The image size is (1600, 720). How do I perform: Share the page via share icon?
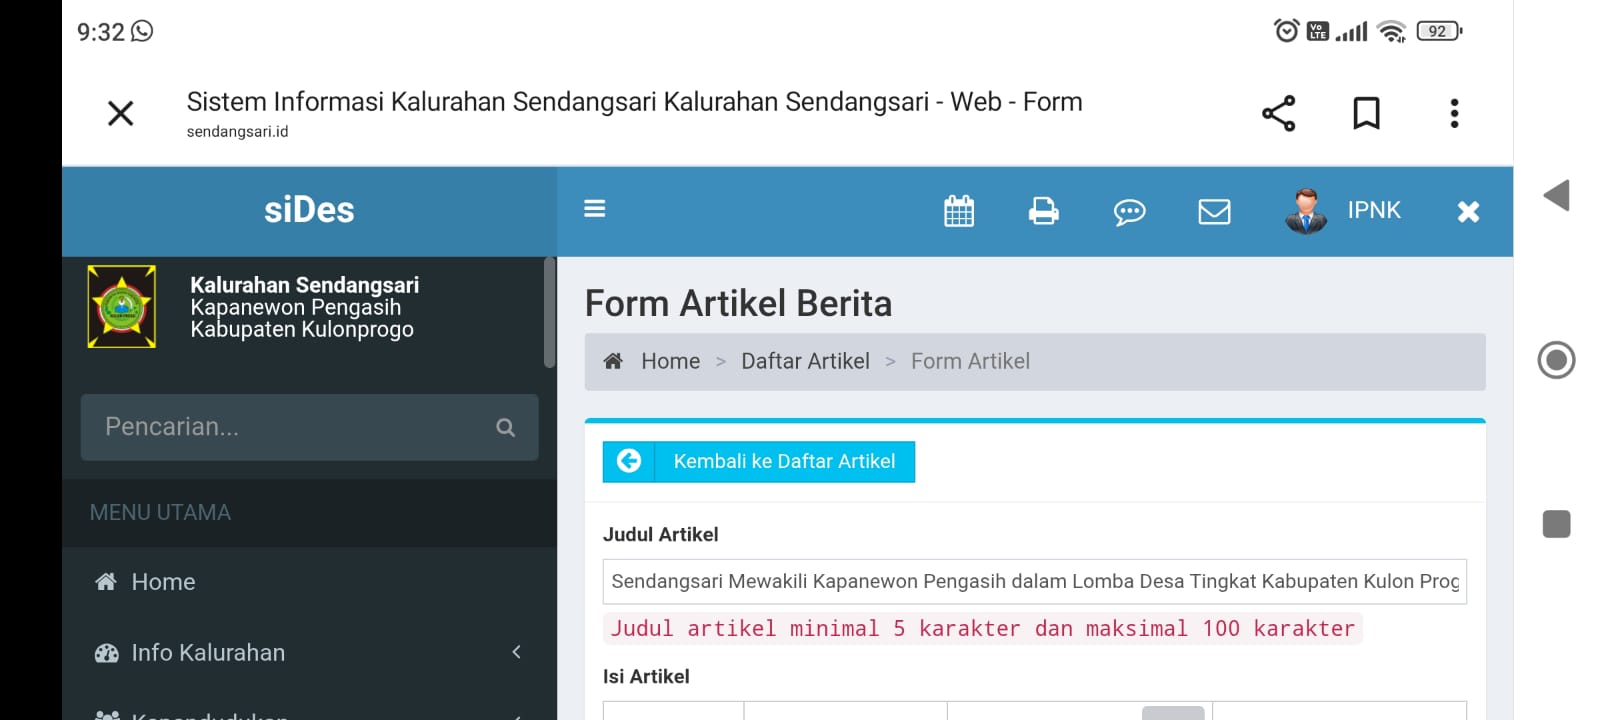1278,113
